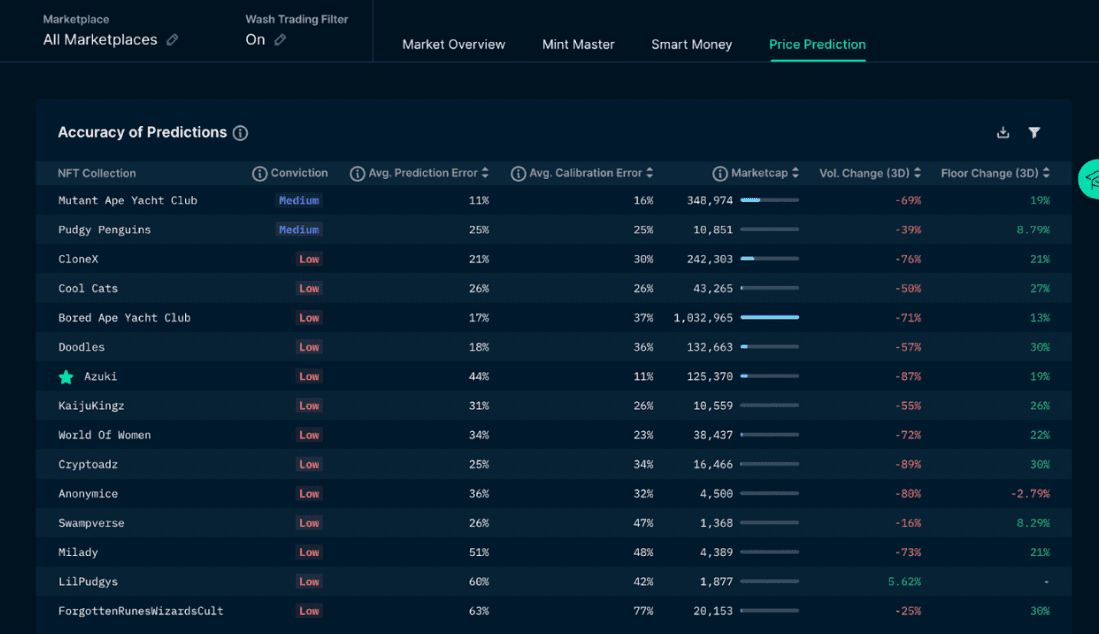Screen dimensions: 1099x634
Task: Click Azuki's 44% prediction error value
Action: click(479, 377)
